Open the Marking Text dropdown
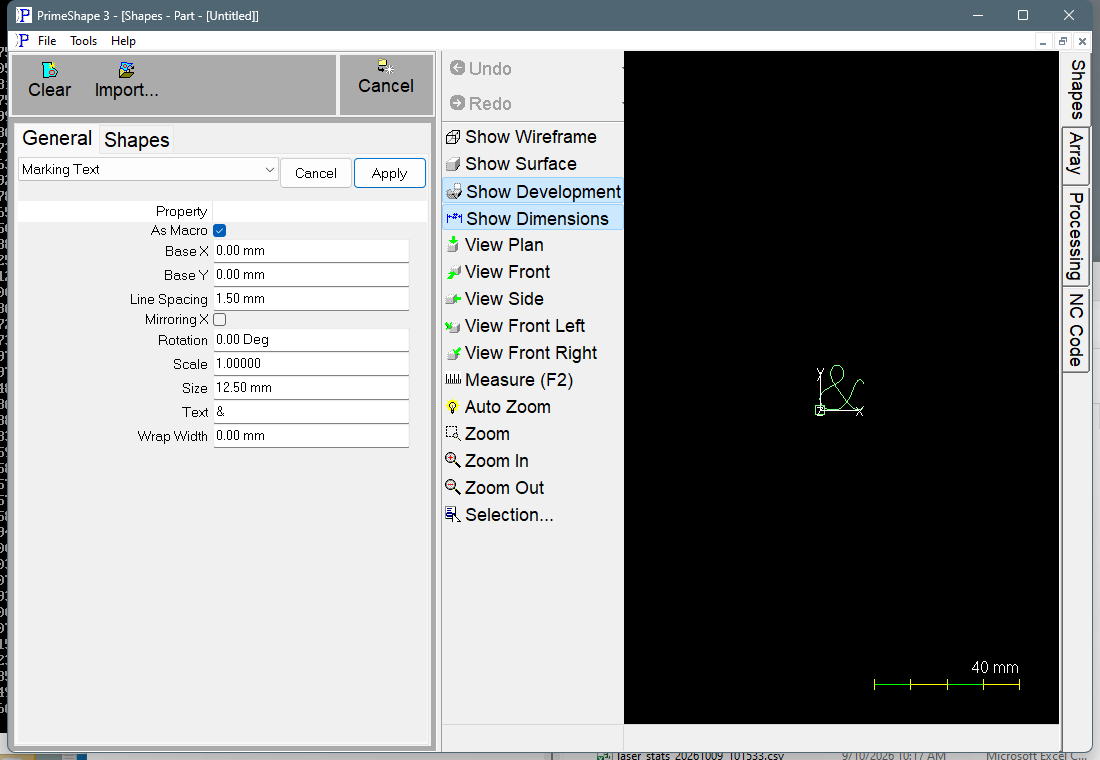1100x760 pixels. [148, 169]
